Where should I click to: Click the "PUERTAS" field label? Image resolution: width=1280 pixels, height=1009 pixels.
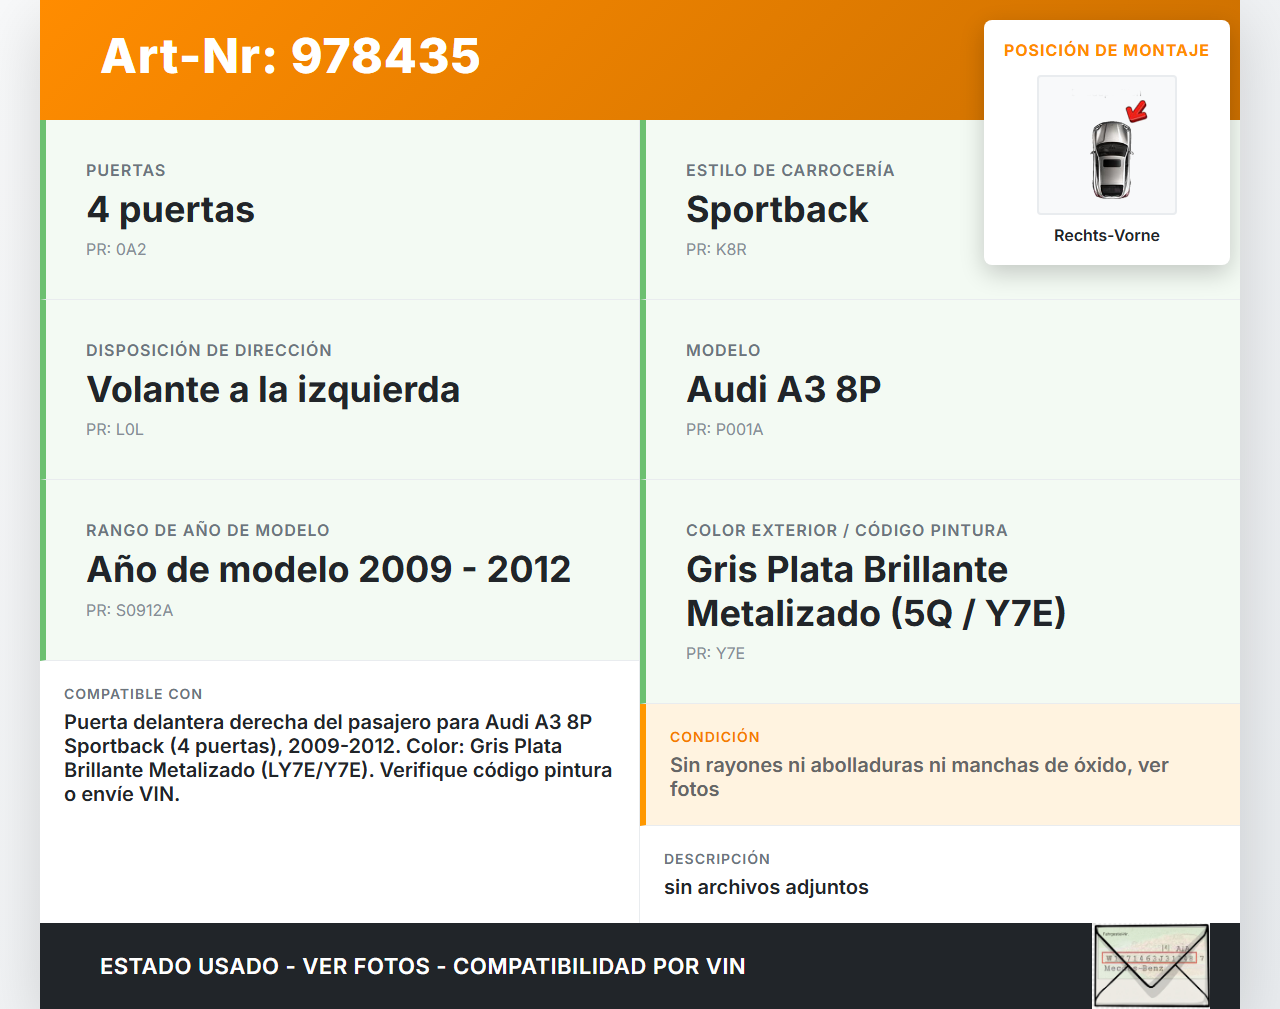126,170
